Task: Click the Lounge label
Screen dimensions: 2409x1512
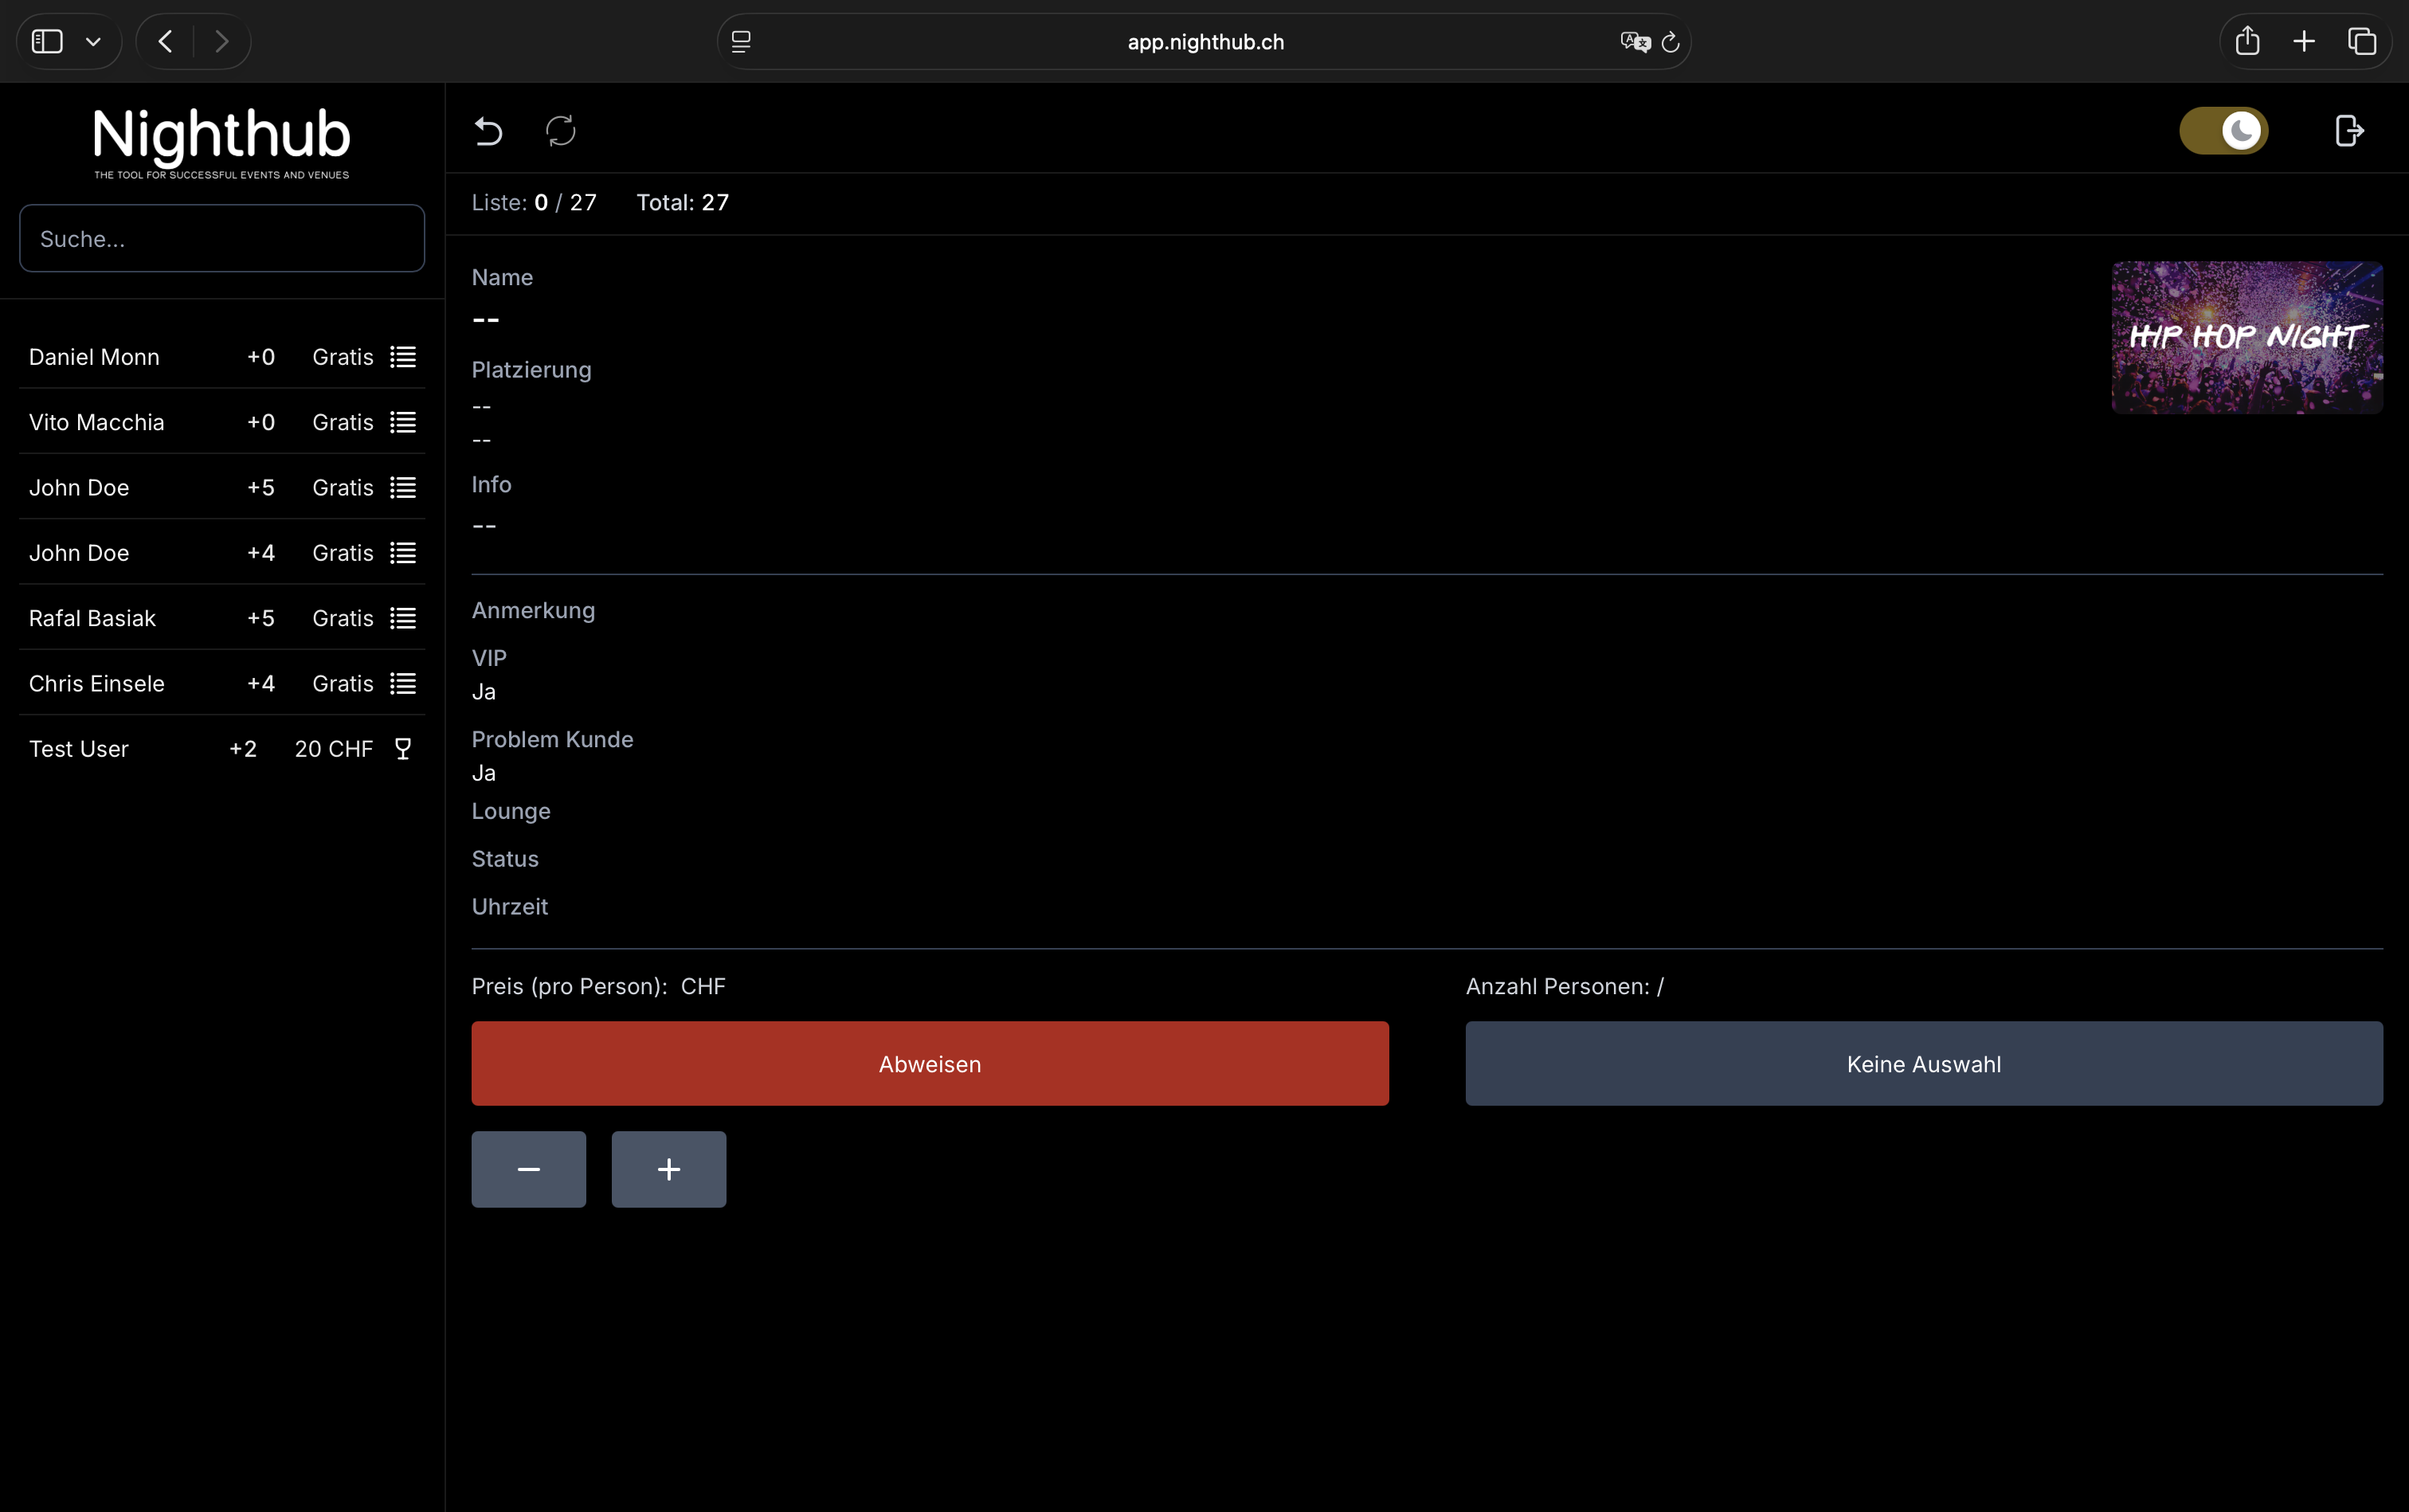Action: tap(511, 811)
